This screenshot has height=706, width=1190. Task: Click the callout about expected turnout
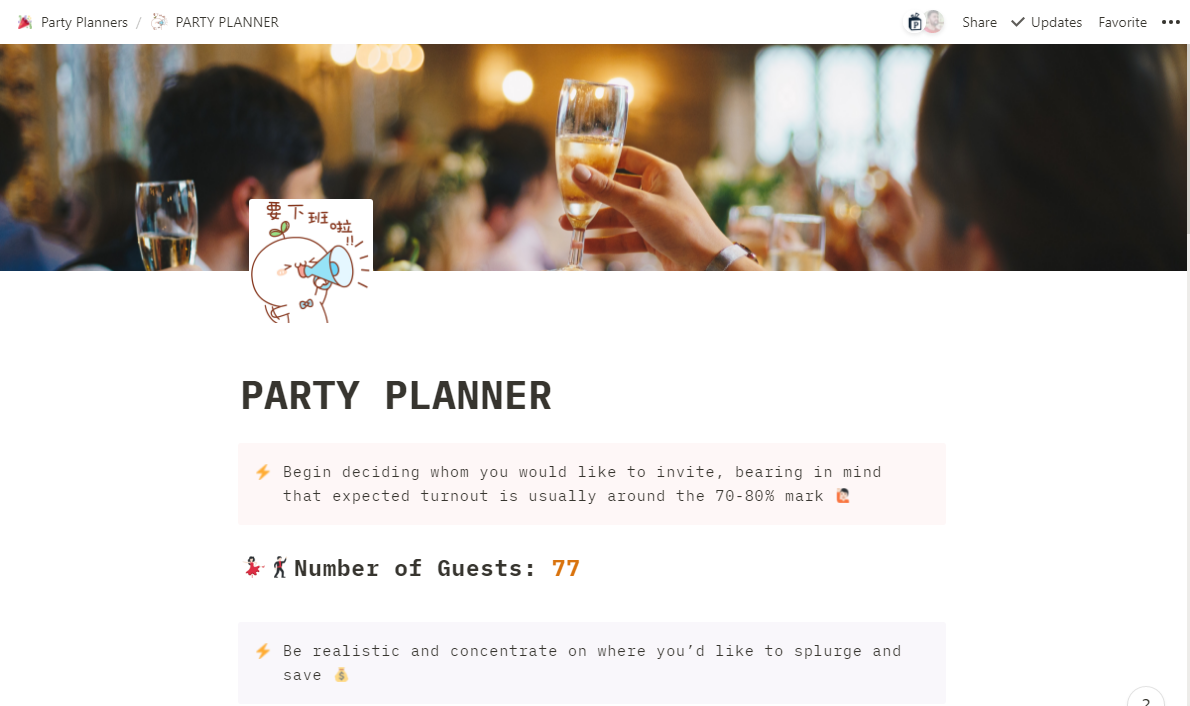point(592,484)
